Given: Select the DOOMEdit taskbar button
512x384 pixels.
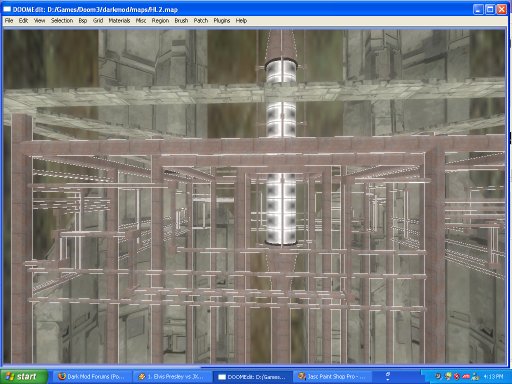Looking at the screenshot, I should click(252, 377).
